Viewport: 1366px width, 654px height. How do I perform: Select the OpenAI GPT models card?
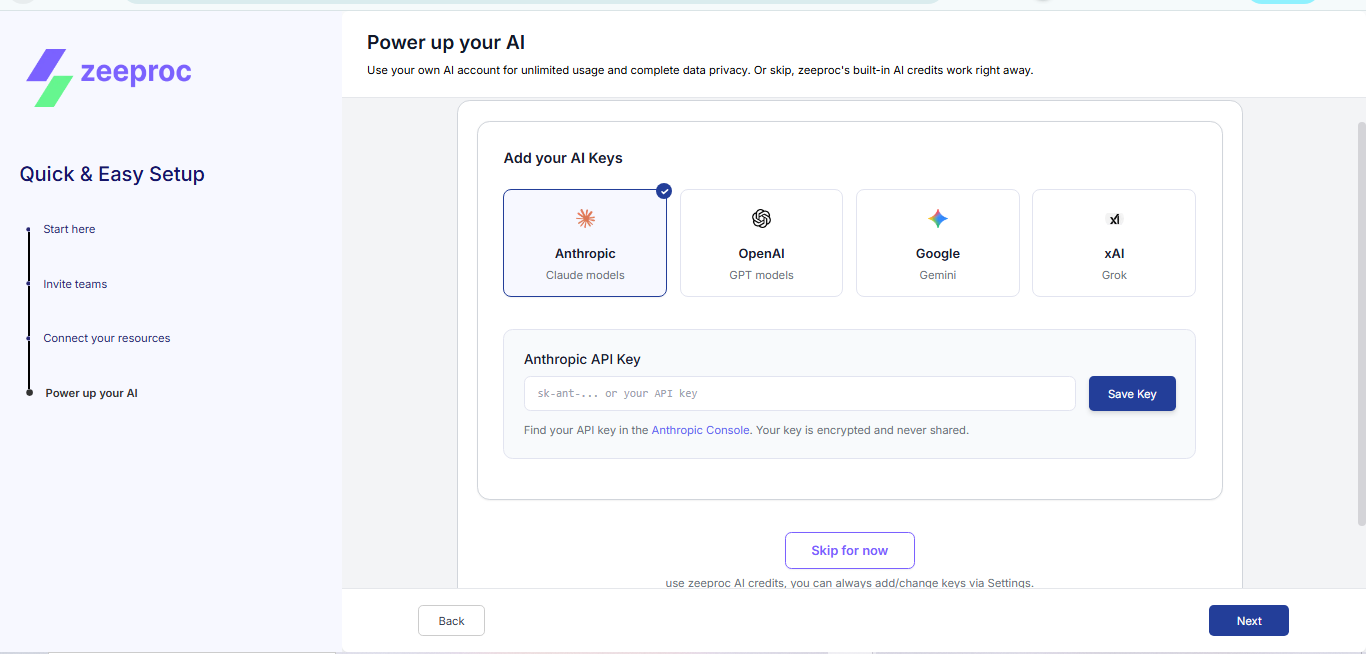(761, 243)
